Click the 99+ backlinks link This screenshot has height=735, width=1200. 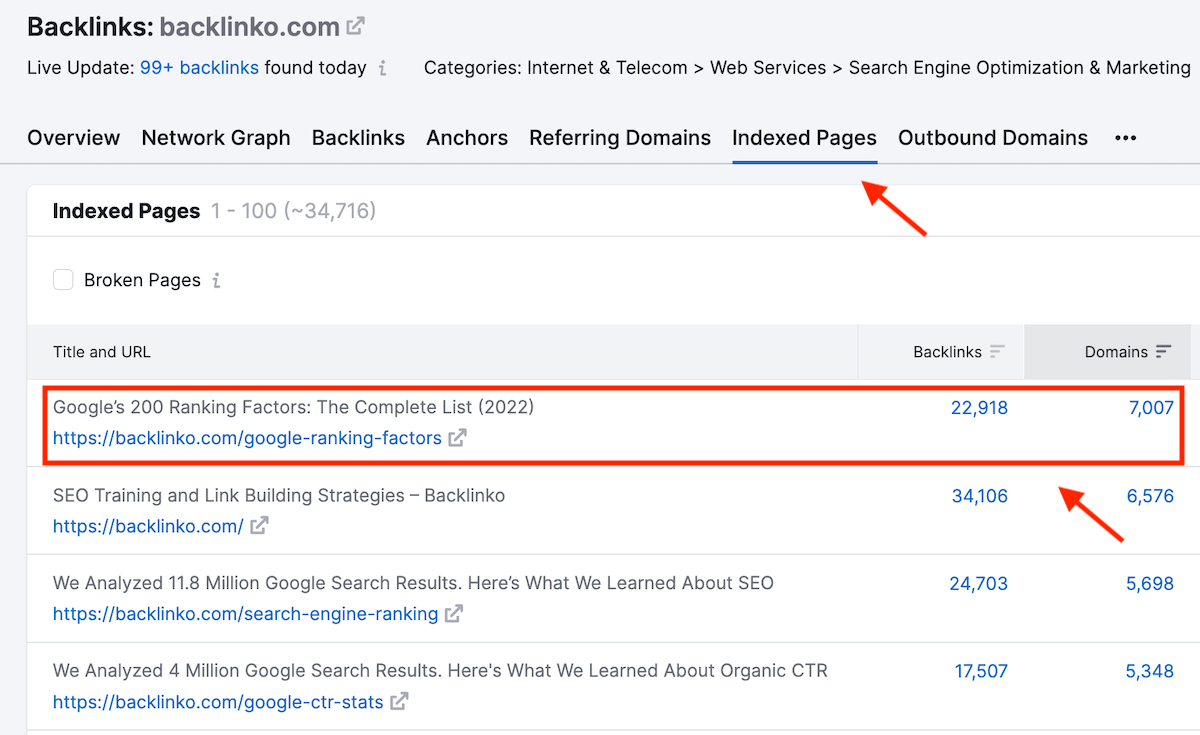pyautogui.click(x=199, y=68)
